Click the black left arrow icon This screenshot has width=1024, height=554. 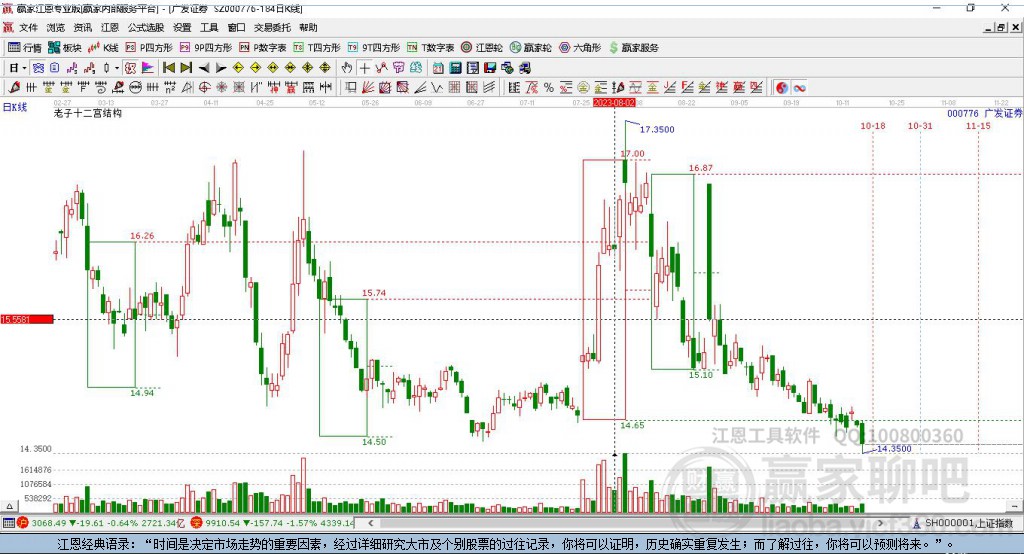[204, 68]
